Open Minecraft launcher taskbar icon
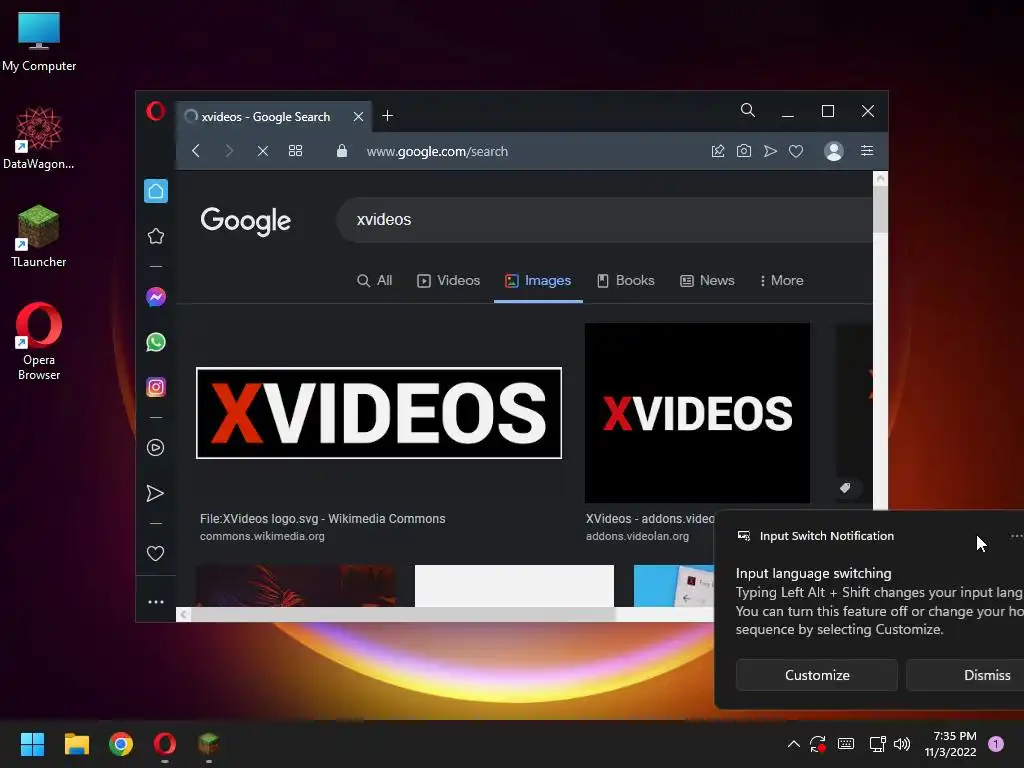 (x=208, y=744)
